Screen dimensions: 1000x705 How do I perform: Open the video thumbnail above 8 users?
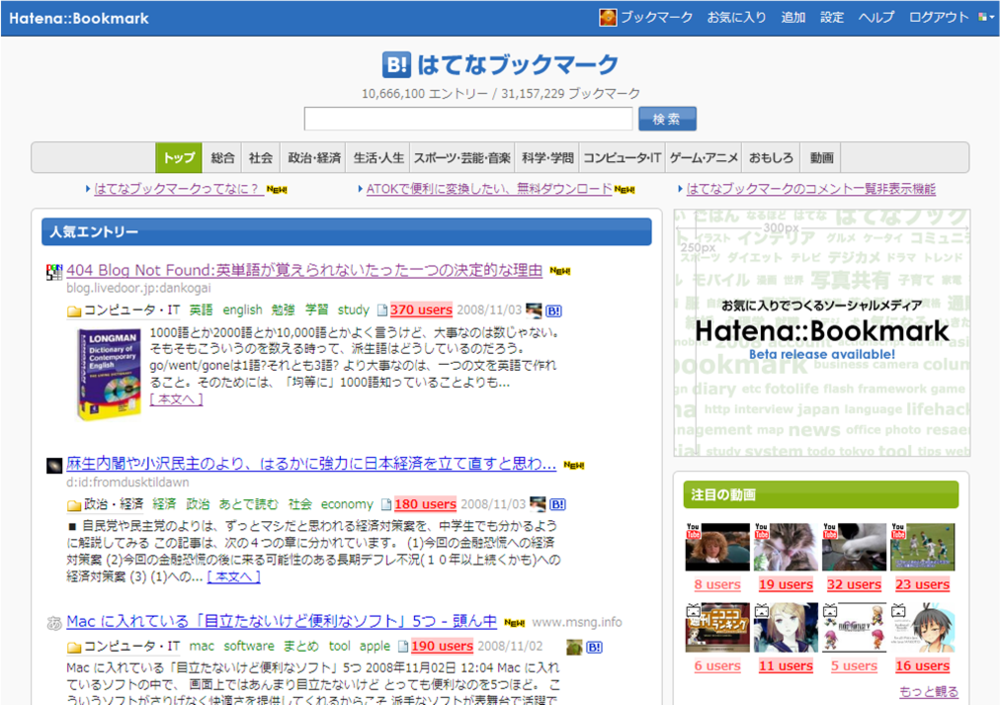click(717, 547)
